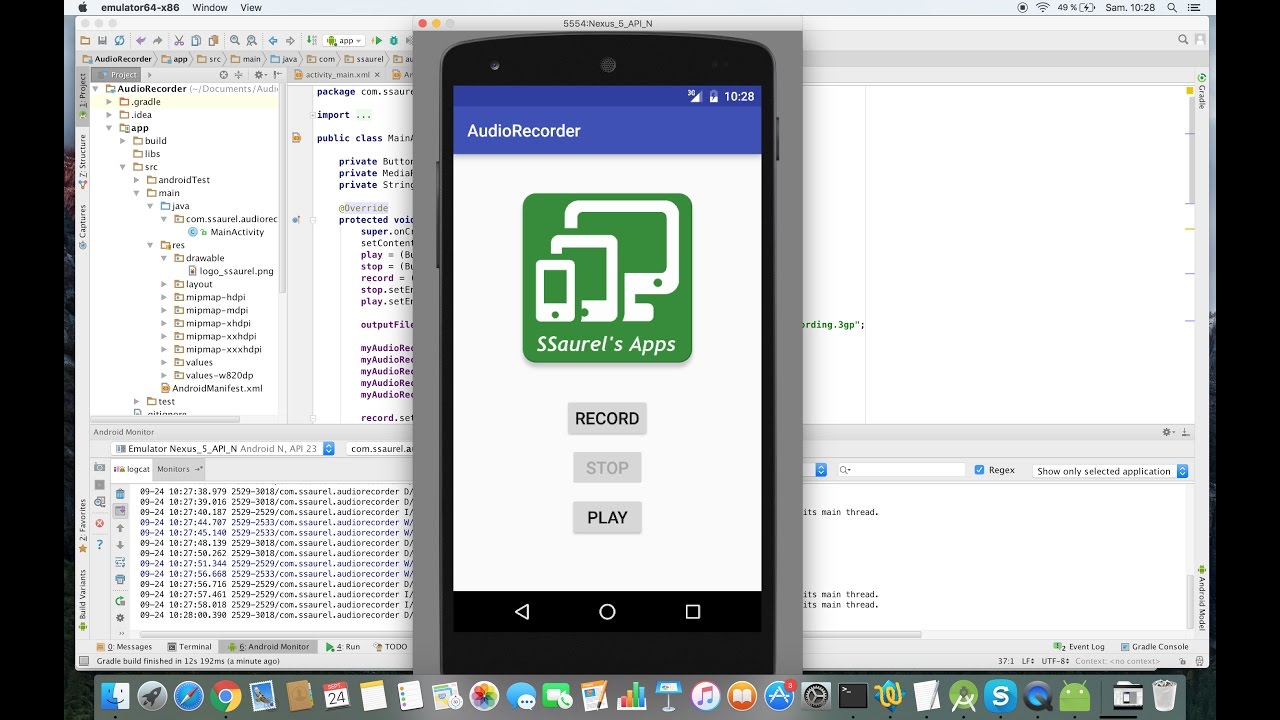
Task: Cut selection with the scissors icon
Action: coord(179,40)
